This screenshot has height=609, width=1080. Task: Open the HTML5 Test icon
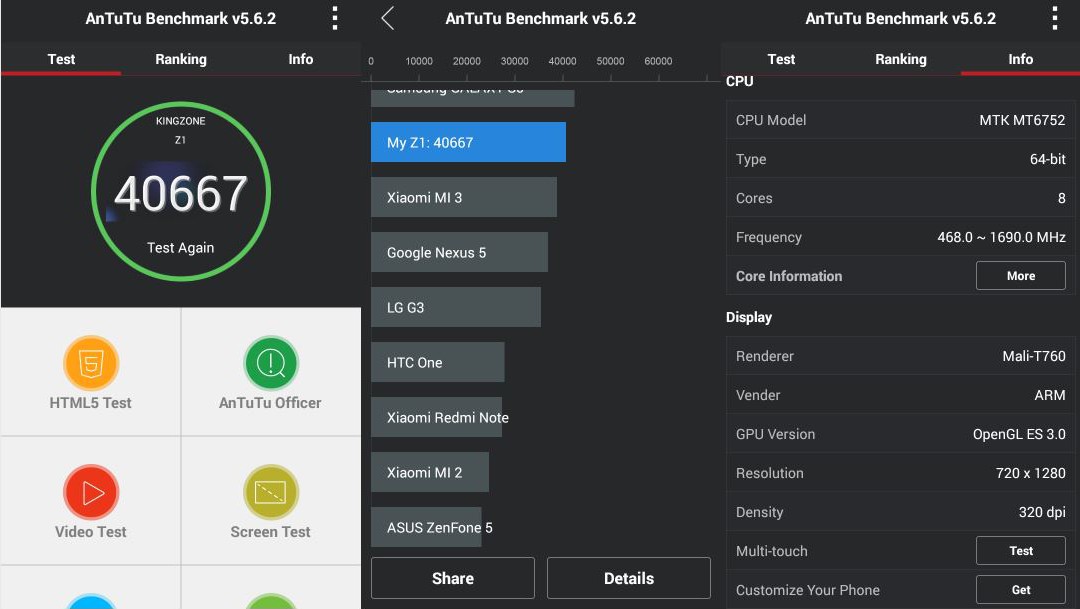(x=91, y=363)
